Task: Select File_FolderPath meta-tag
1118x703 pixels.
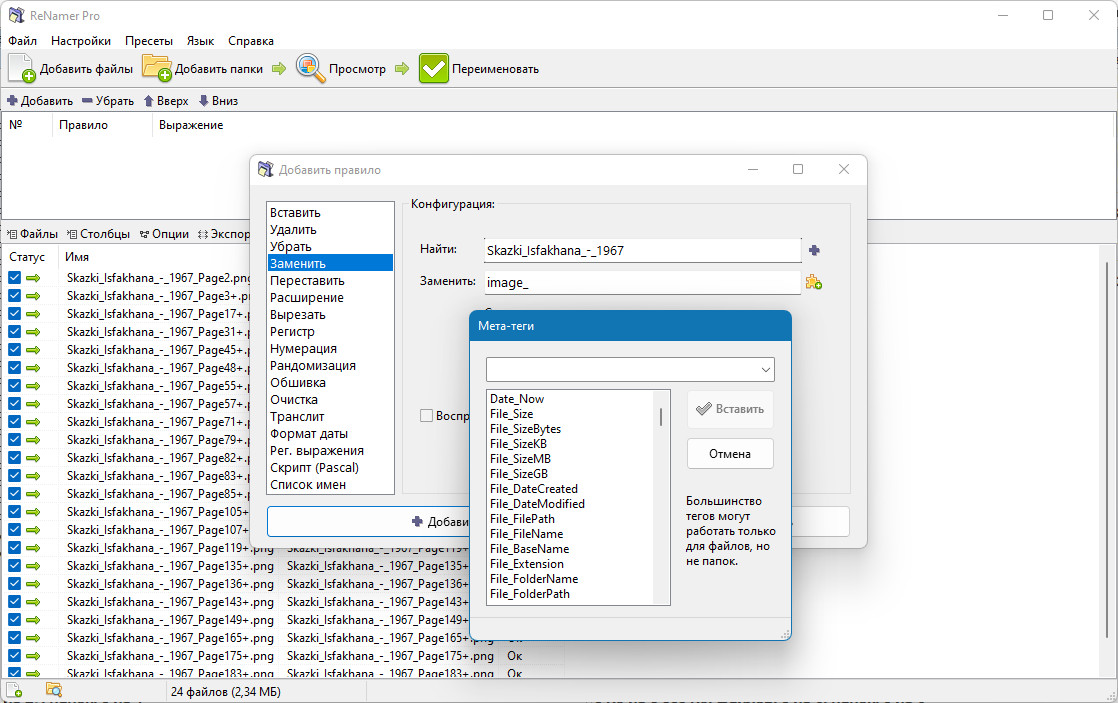Action: [x=530, y=593]
